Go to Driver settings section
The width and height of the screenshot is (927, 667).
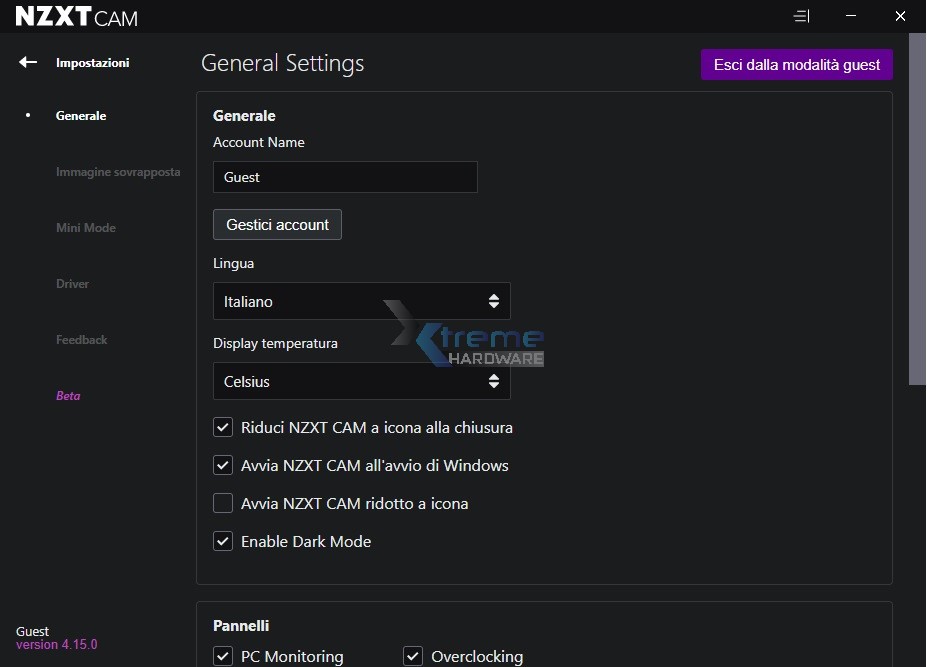pos(73,284)
